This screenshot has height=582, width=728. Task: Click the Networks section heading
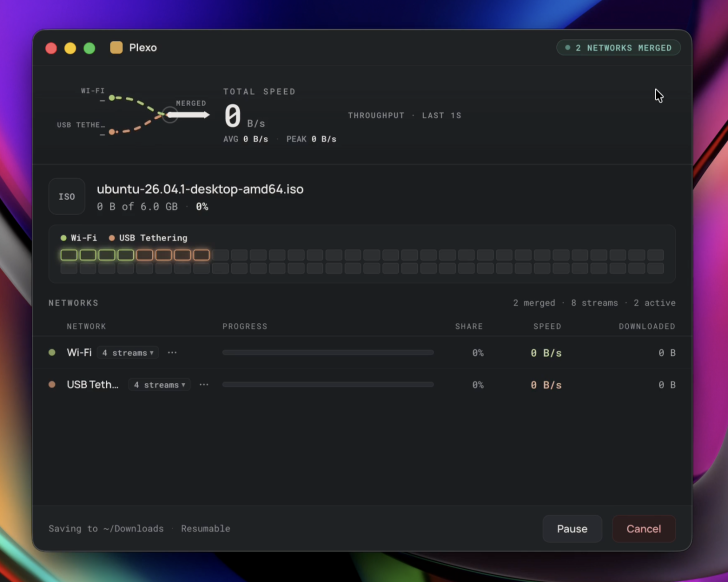[x=73, y=303]
